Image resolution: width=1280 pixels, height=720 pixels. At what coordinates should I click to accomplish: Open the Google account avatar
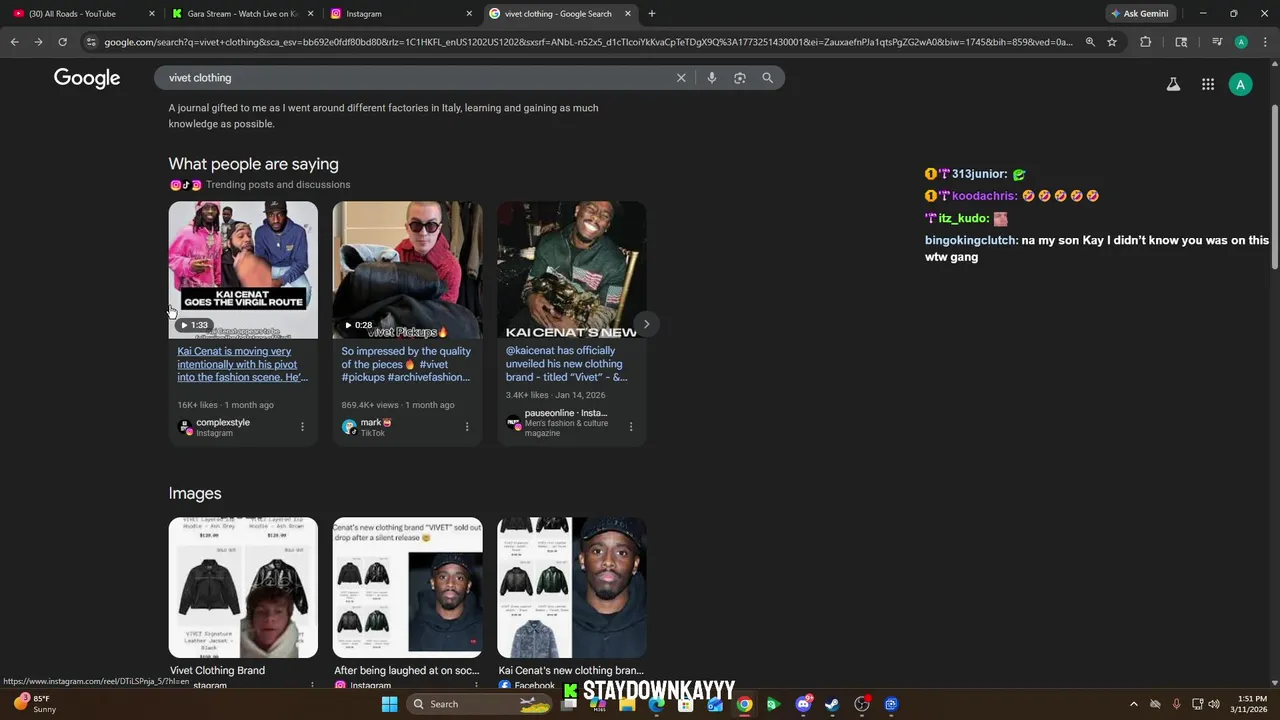tap(1240, 85)
